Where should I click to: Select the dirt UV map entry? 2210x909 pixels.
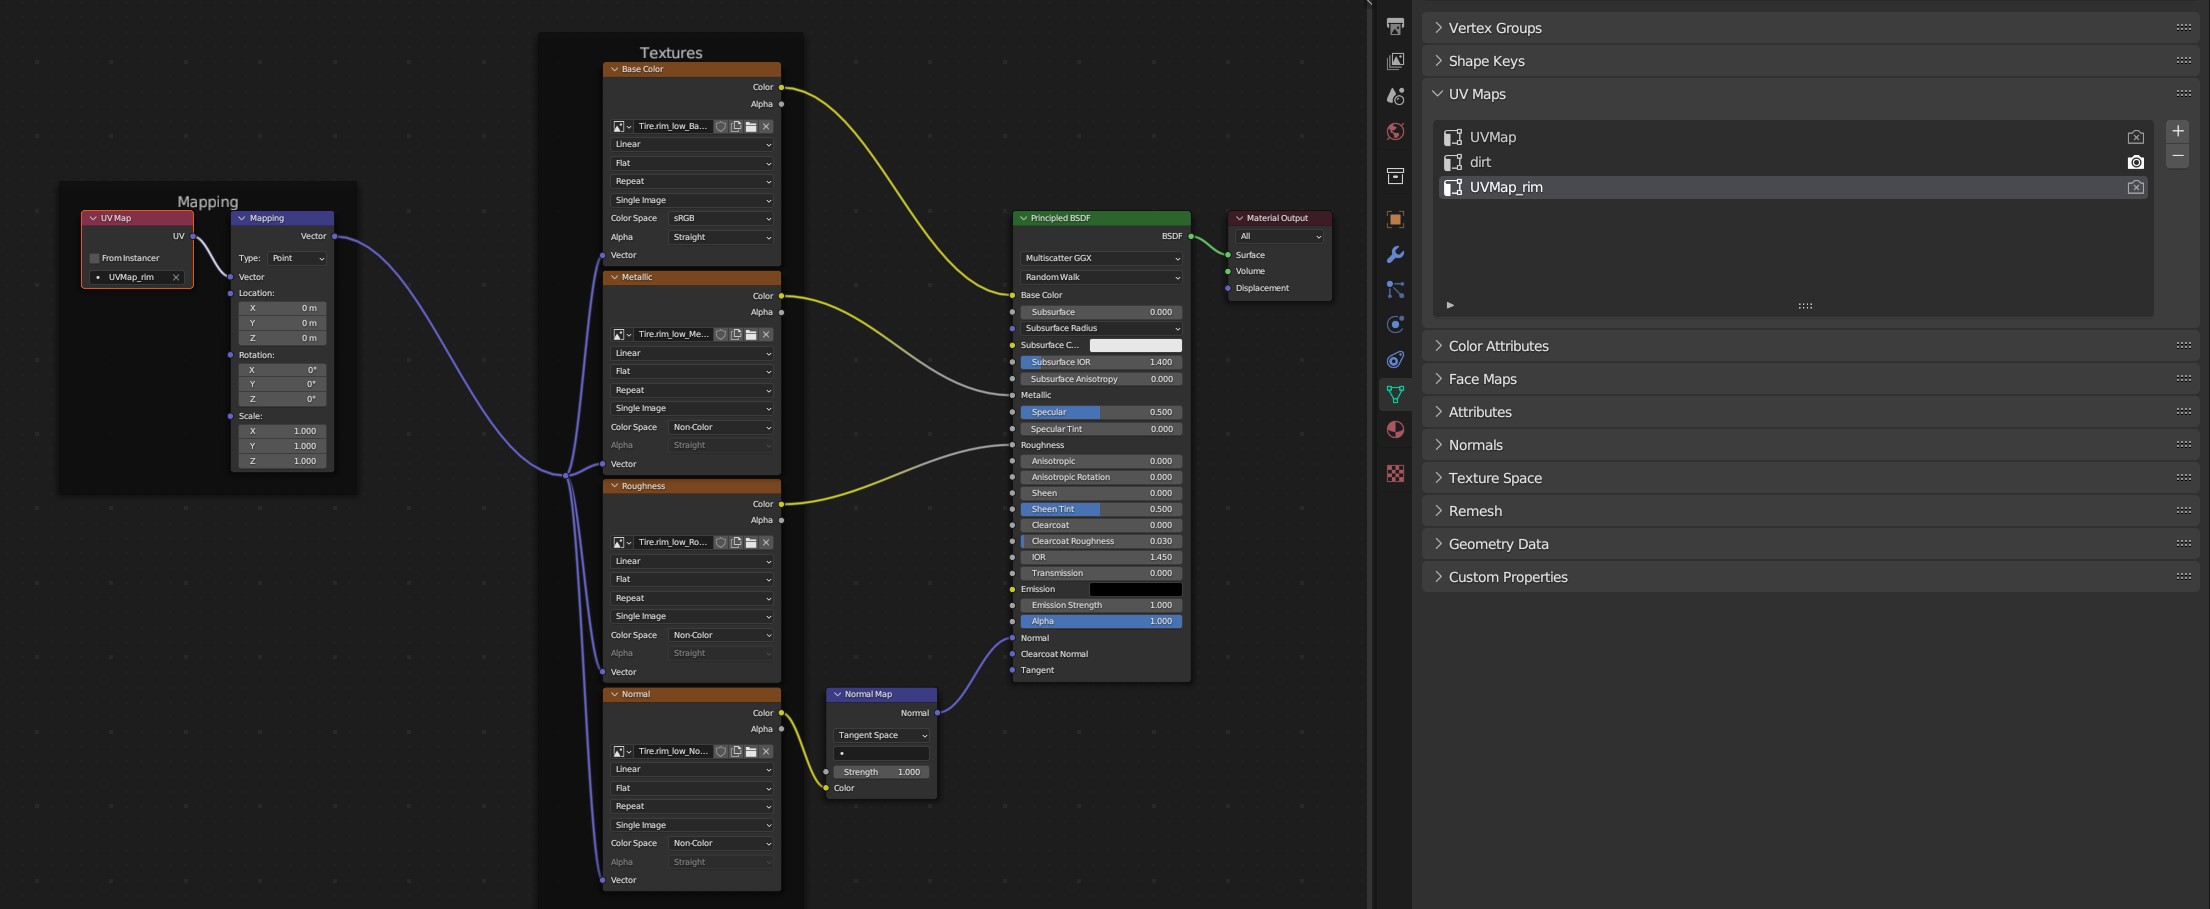[x=1480, y=162]
